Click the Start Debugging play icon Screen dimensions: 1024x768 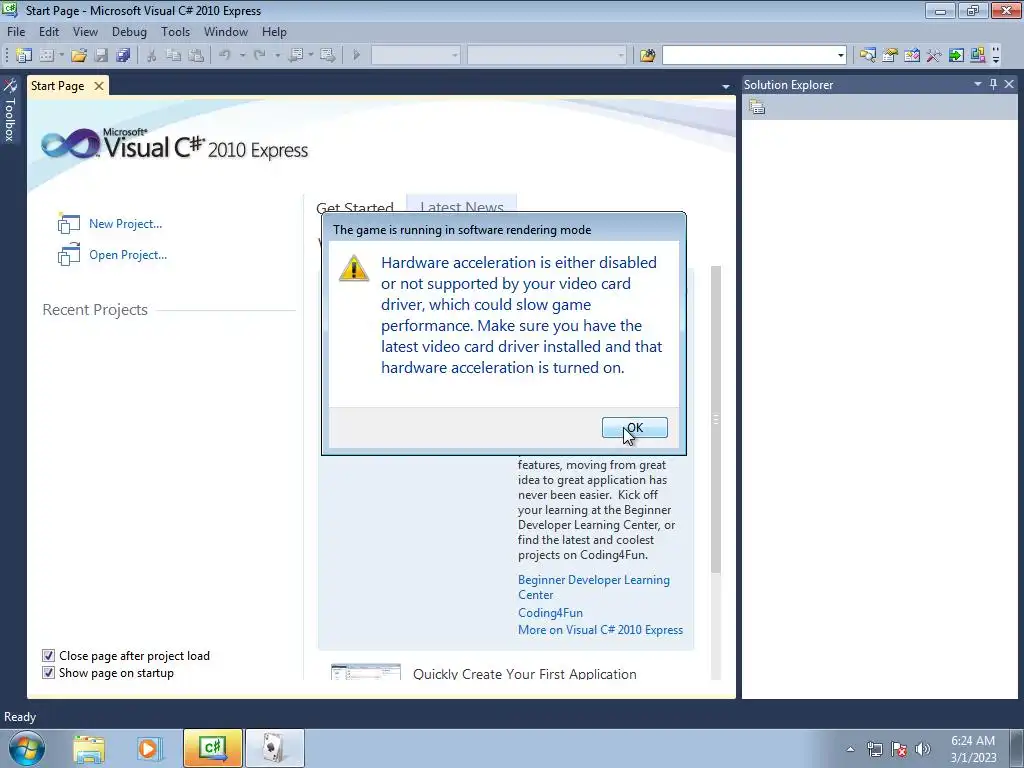pyautogui.click(x=357, y=56)
